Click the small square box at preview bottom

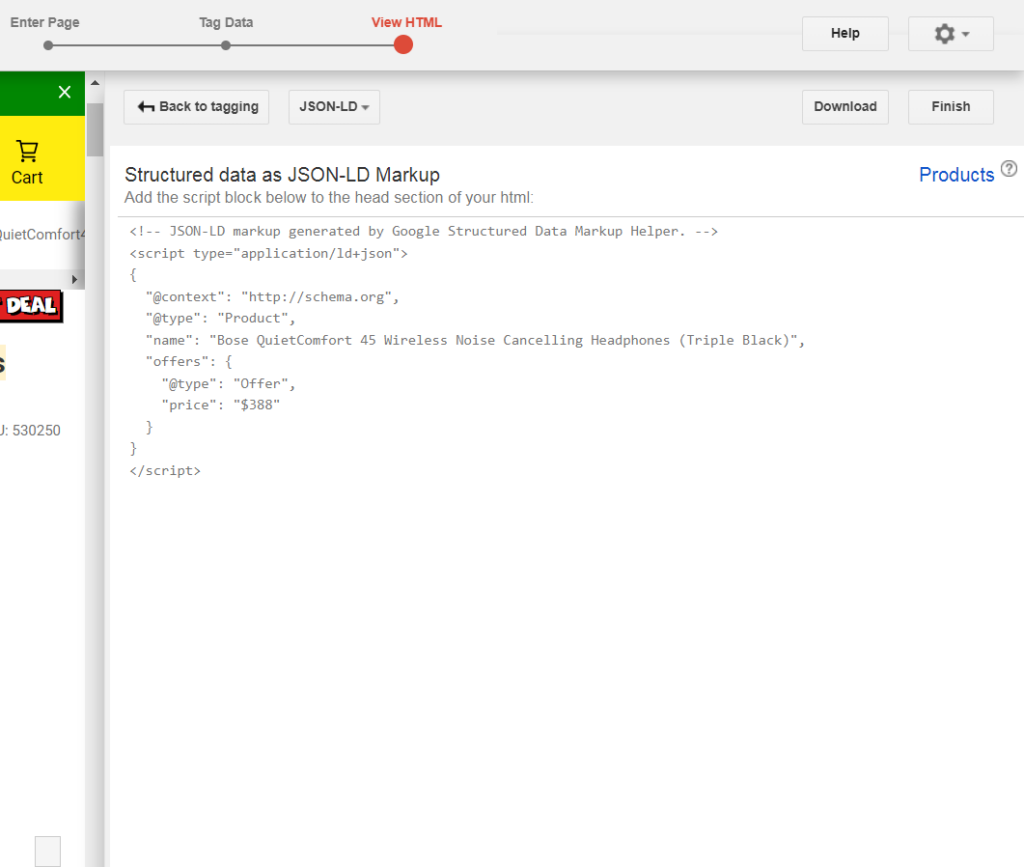tap(48, 851)
